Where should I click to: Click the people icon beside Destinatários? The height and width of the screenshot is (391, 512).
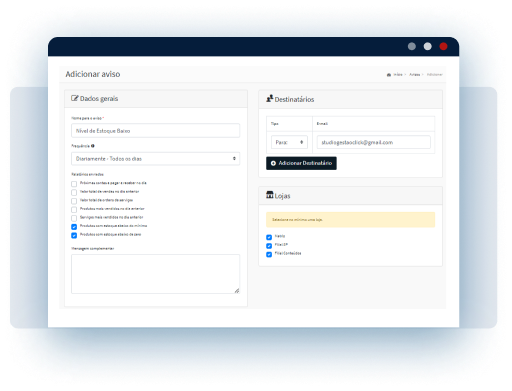(270, 99)
